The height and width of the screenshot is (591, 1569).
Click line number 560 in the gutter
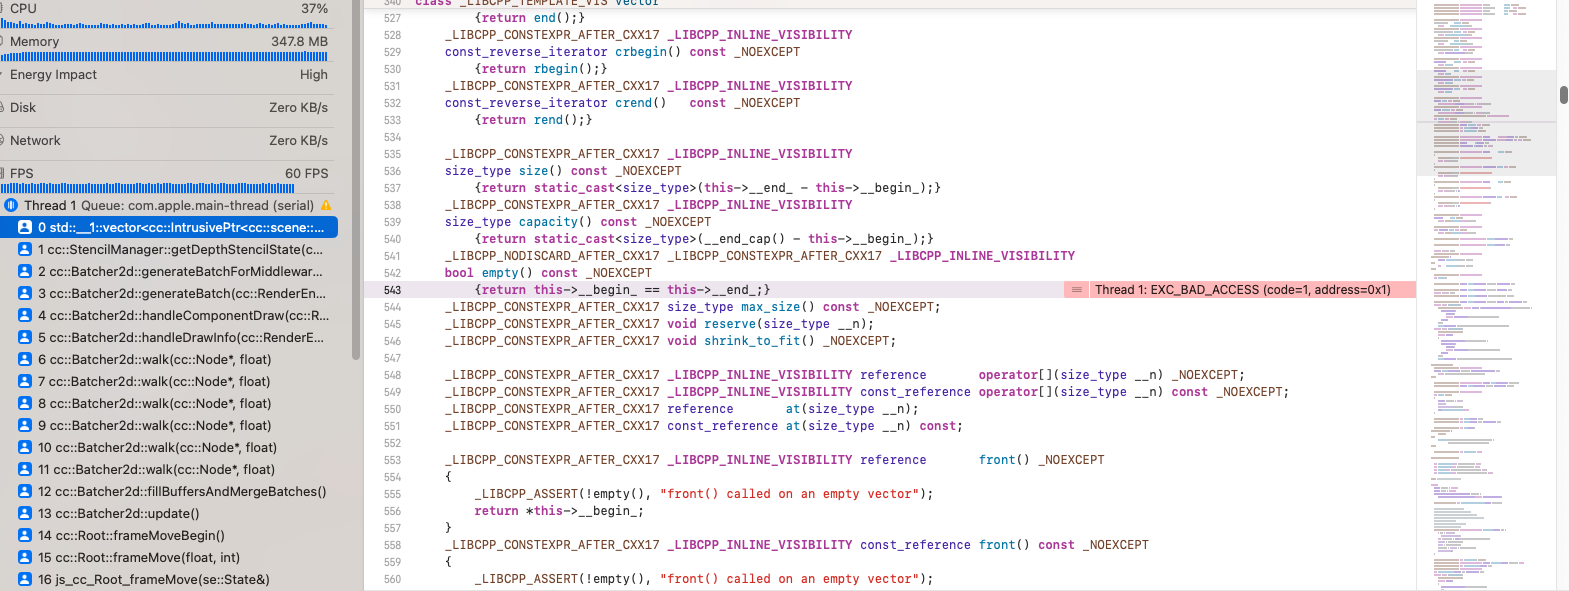pyautogui.click(x=392, y=579)
